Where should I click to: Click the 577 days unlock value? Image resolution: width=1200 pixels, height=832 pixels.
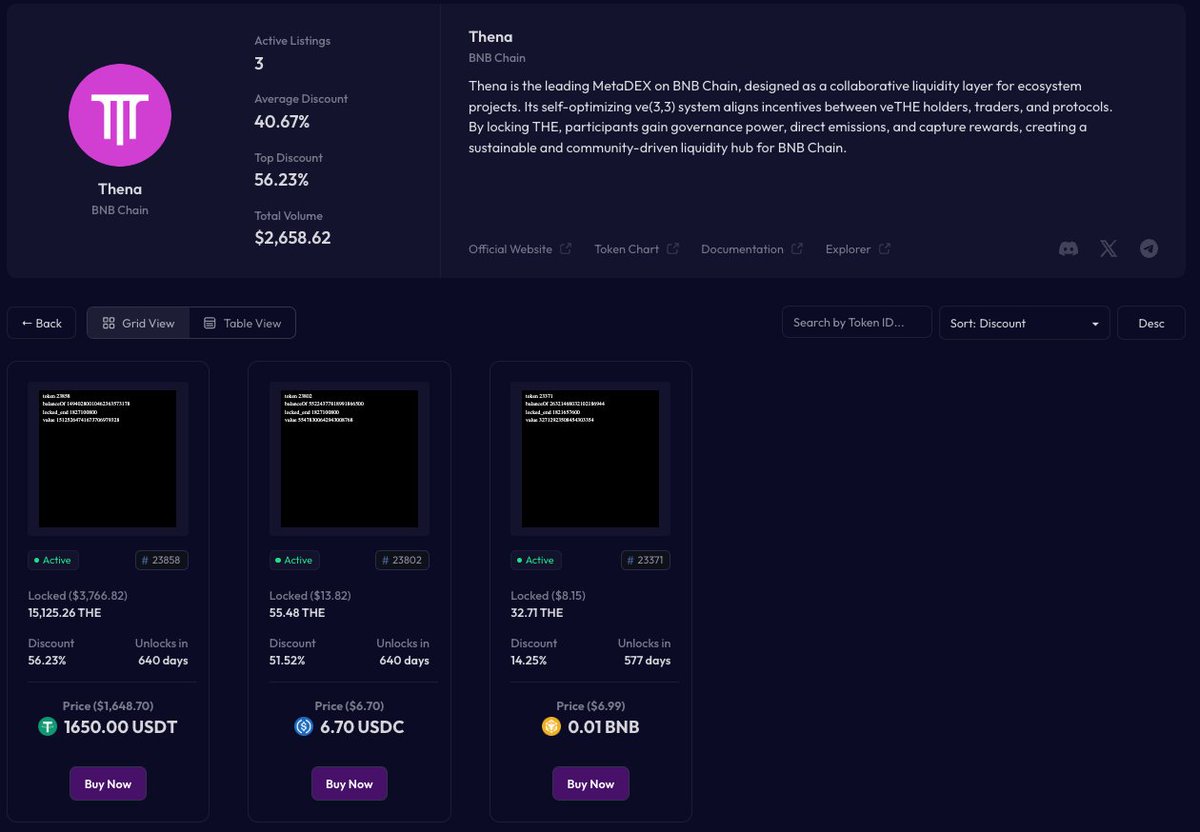645,661
